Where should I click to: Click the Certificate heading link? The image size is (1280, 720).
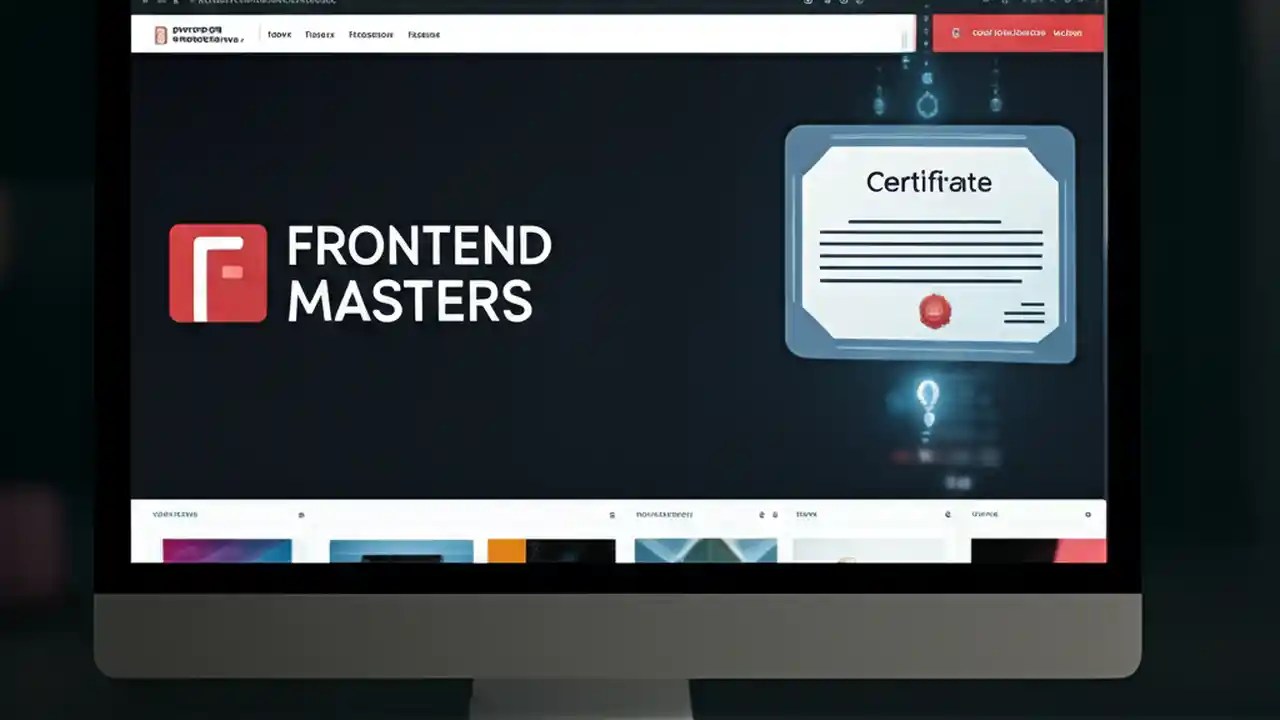click(x=928, y=182)
